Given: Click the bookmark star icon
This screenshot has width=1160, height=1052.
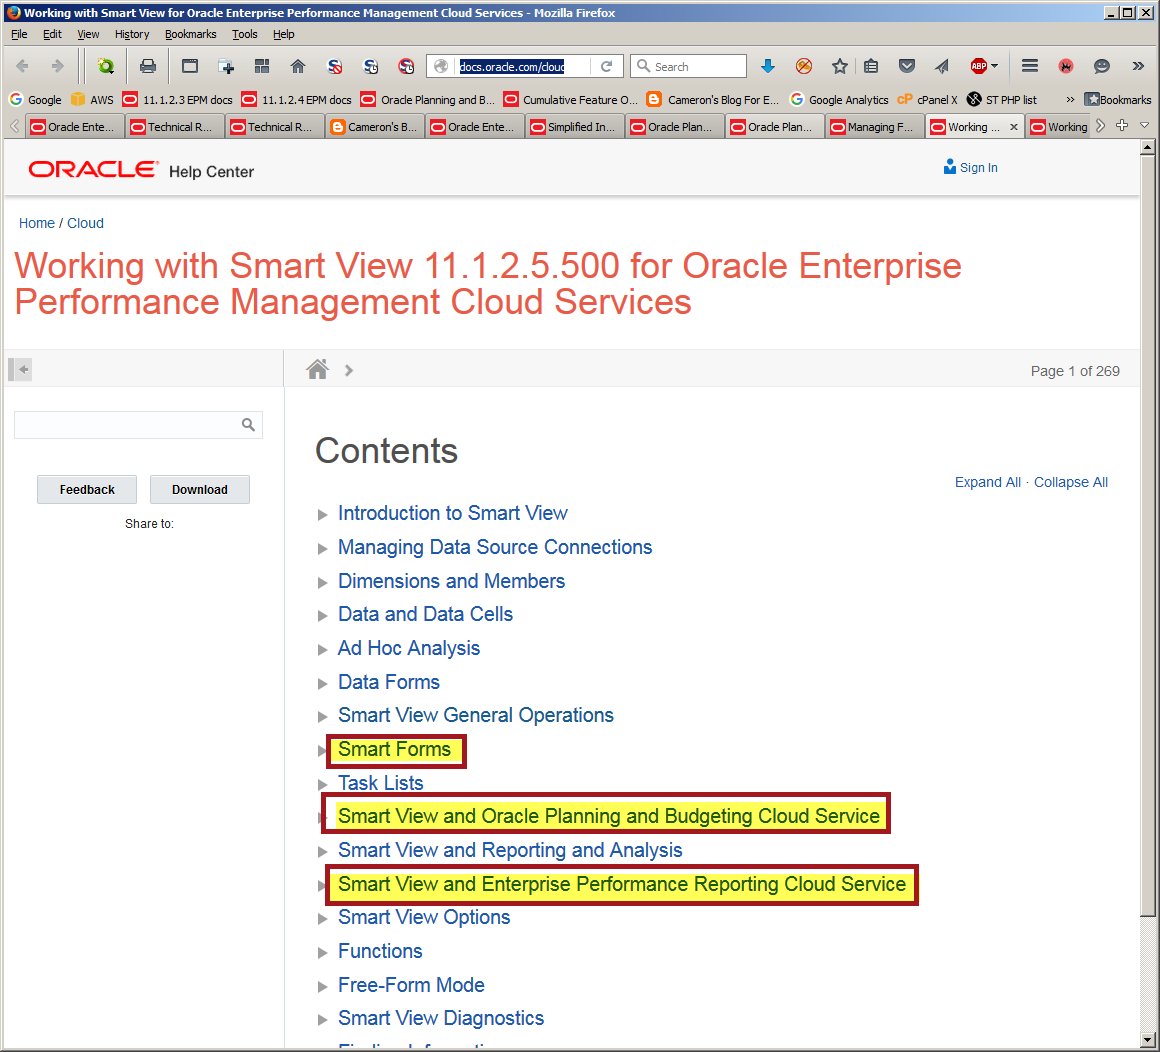Looking at the screenshot, I should (840, 67).
